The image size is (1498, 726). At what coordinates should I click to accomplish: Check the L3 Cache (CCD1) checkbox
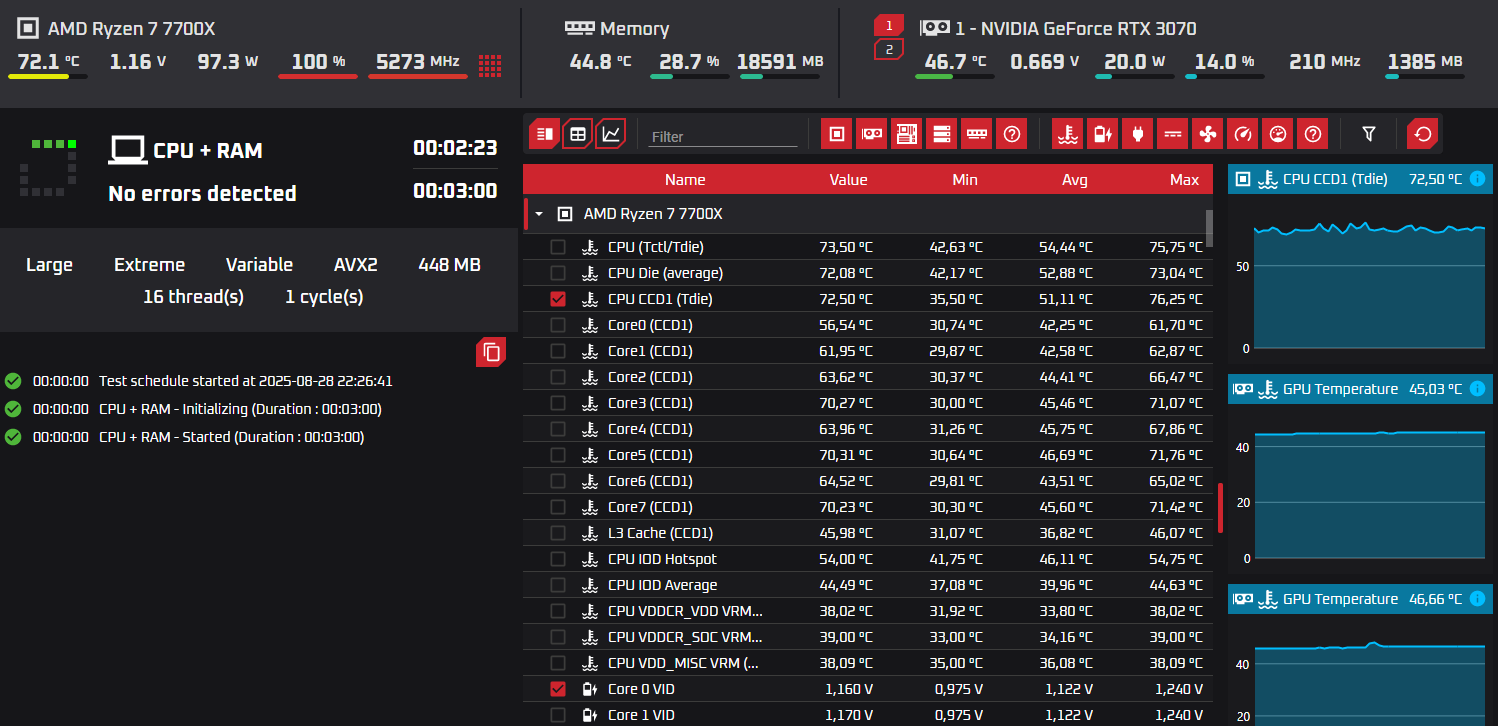(x=558, y=533)
